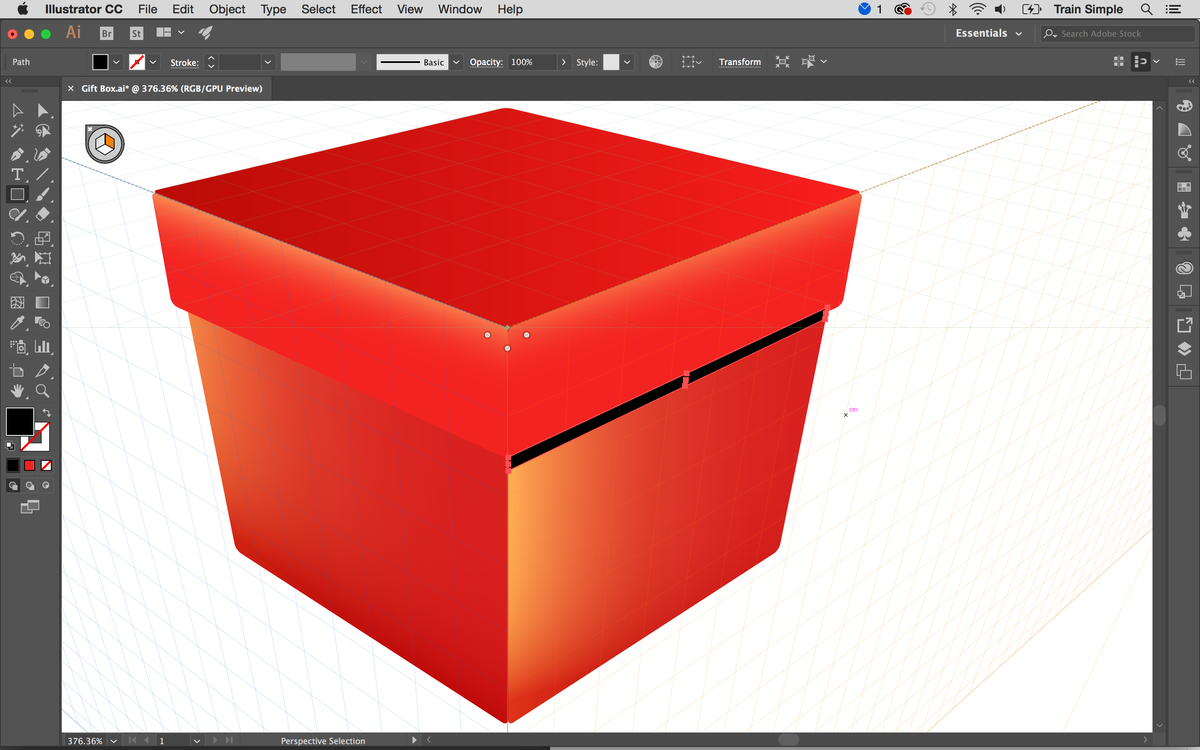Select the Eyedropper tool
The image size is (1200, 750).
click(x=17, y=323)
